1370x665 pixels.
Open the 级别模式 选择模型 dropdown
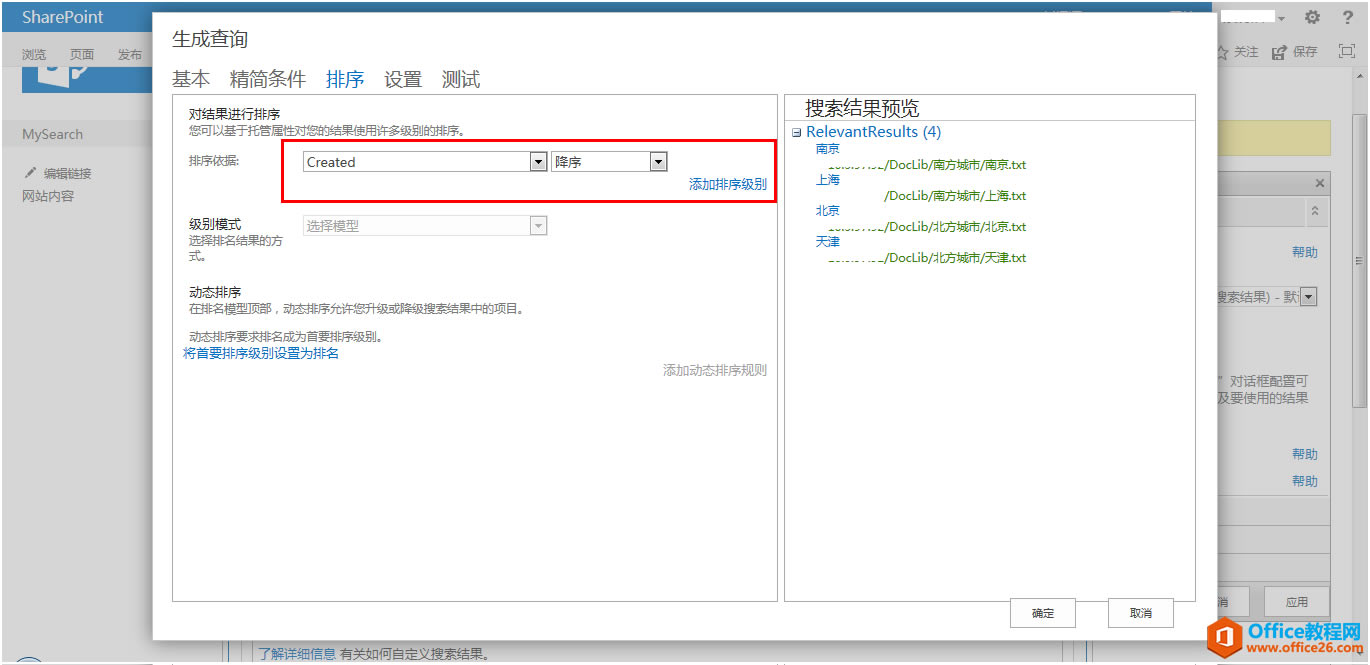(539, 225)
